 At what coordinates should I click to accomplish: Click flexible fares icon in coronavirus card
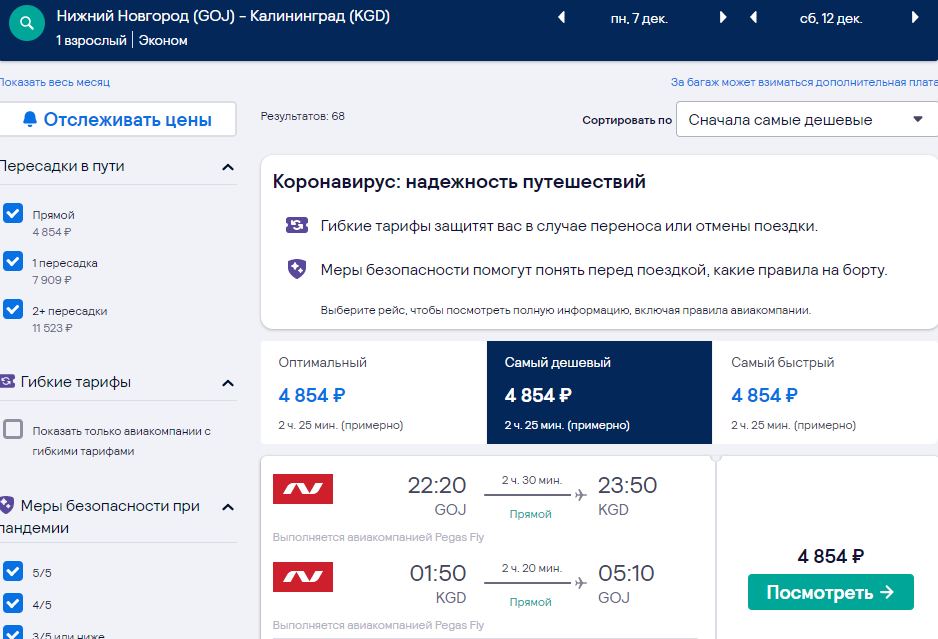coord(297,225)
